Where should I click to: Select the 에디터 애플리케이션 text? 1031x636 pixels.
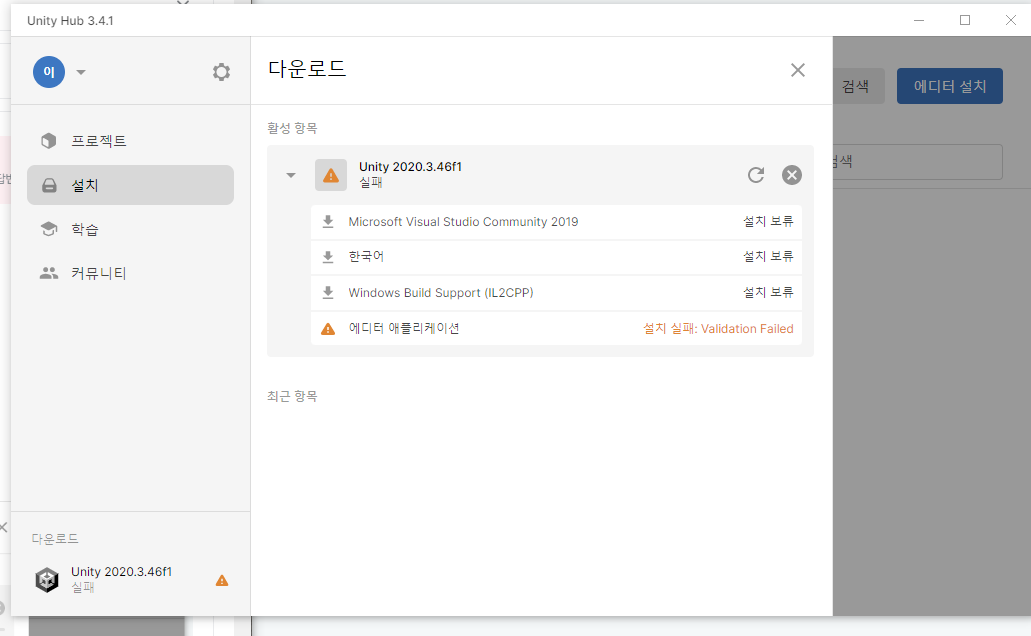coord(404,328)
